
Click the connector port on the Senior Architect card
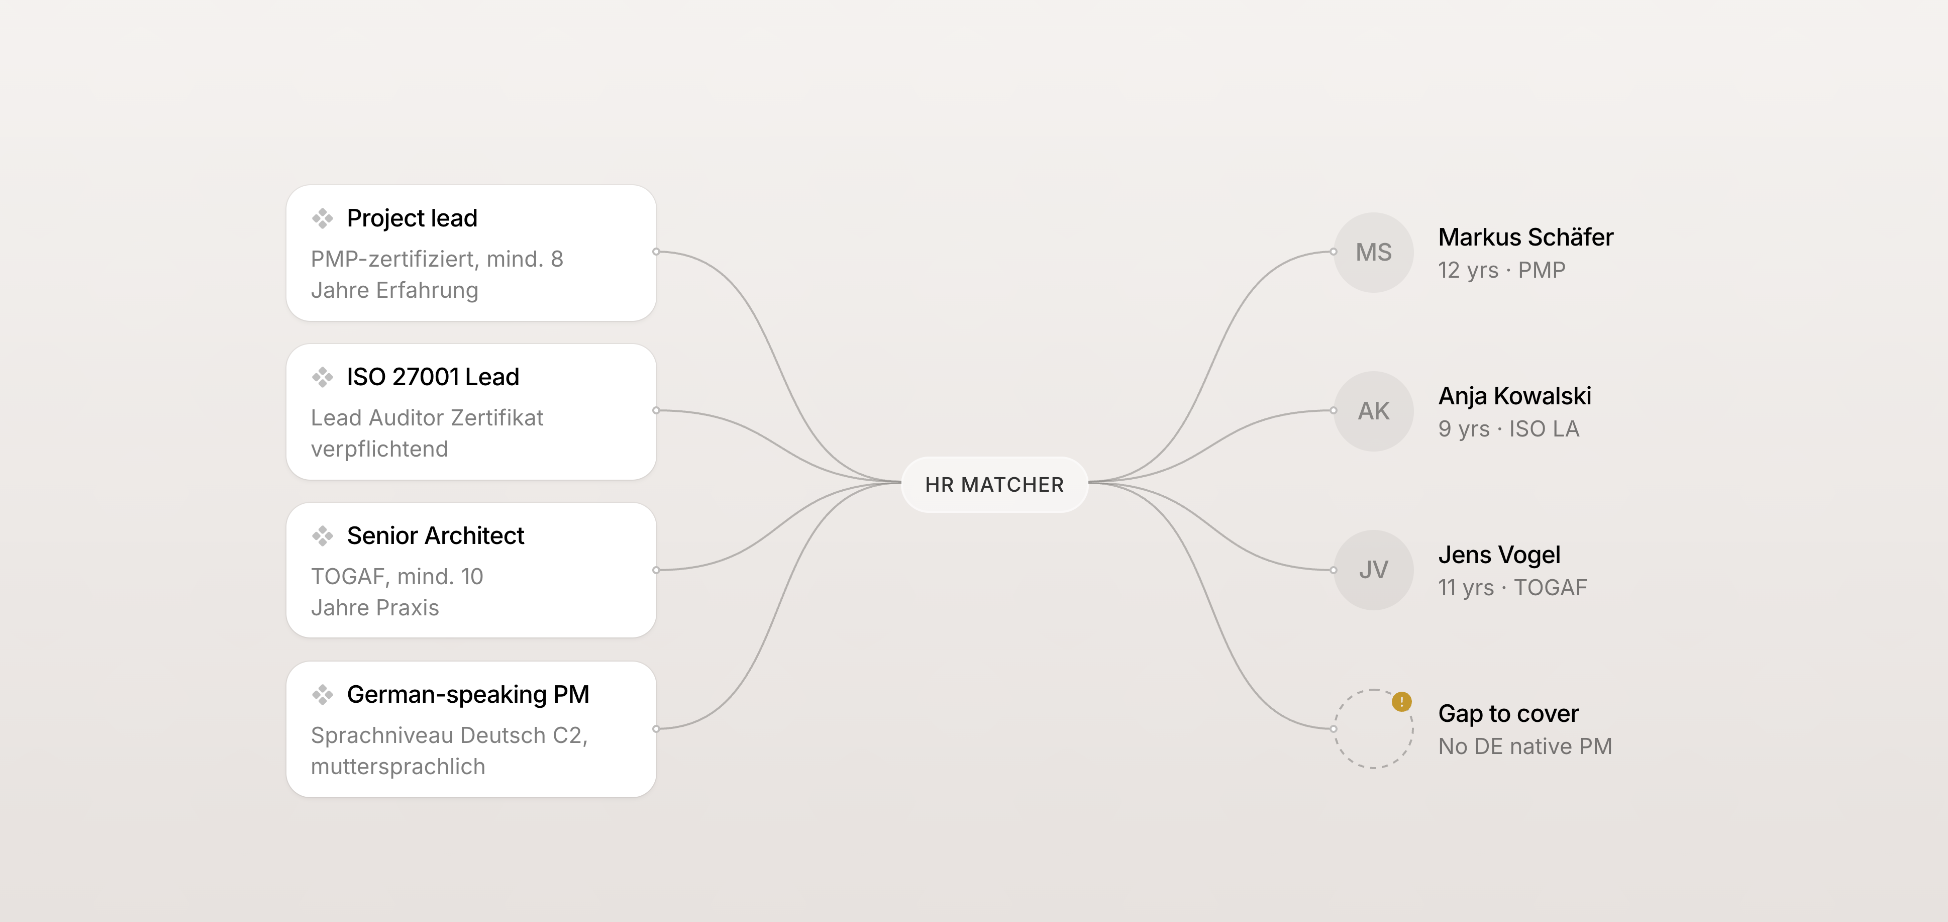click(656, 570)
